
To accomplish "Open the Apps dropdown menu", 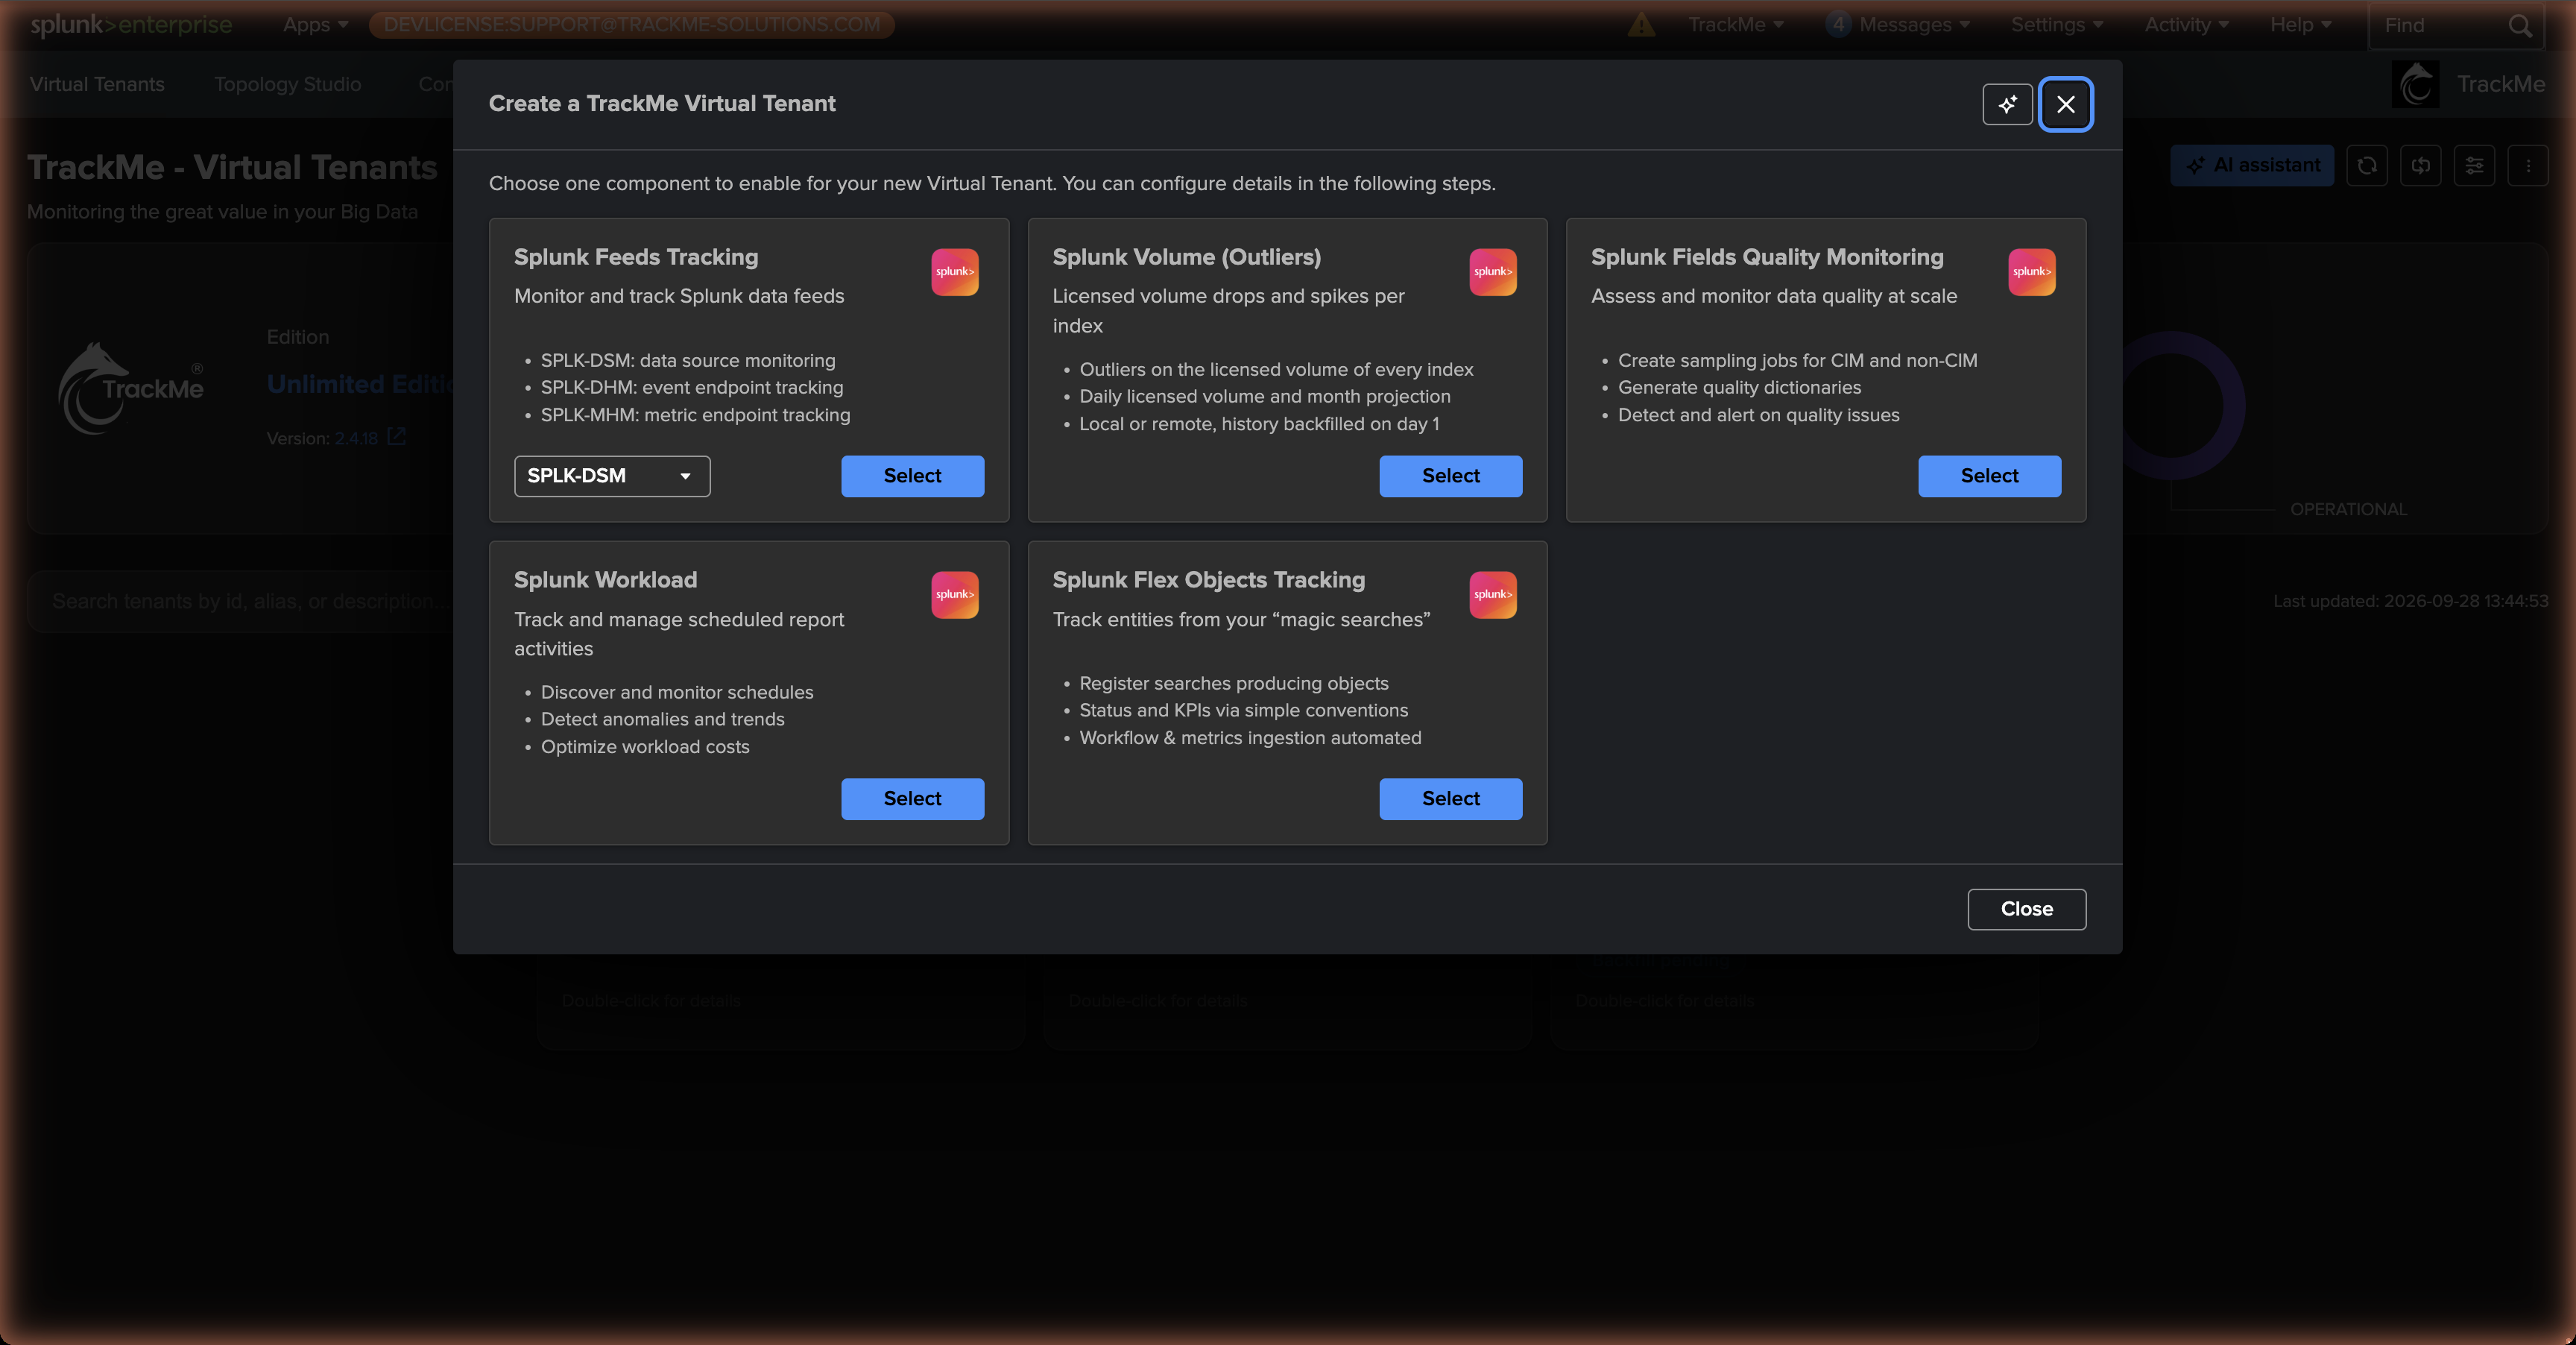I will click(315, 25).
